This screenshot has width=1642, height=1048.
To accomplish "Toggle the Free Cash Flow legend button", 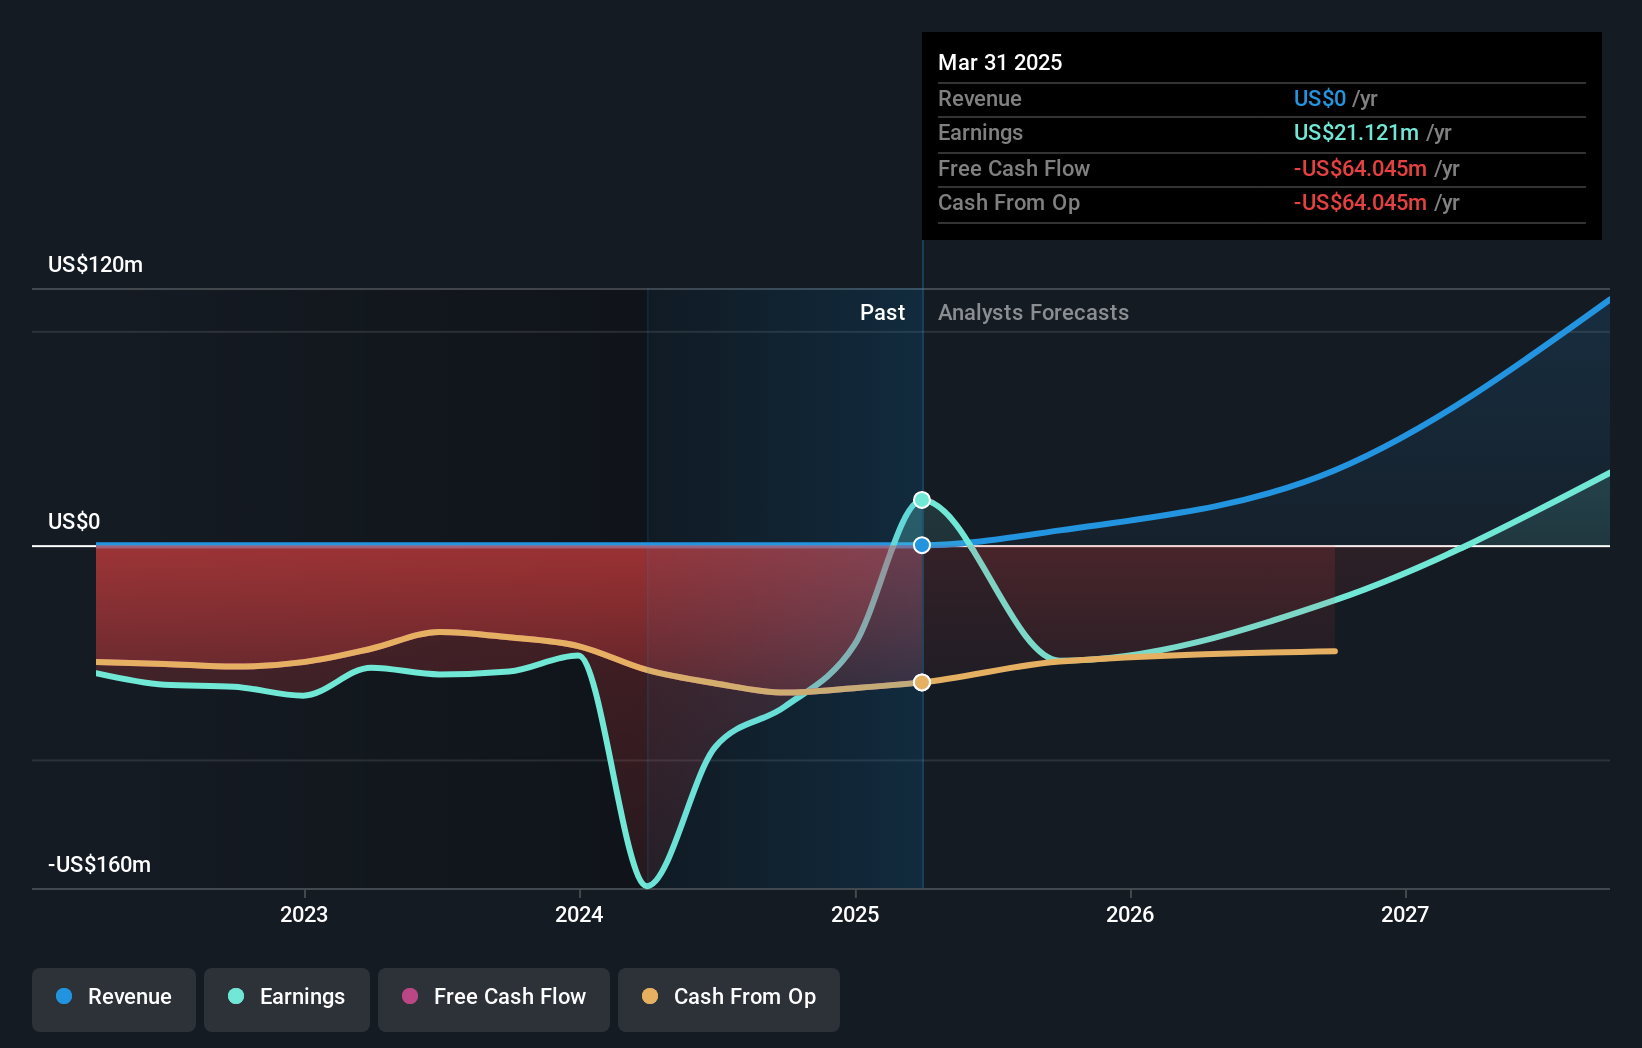I will click(x=494, y=999).
